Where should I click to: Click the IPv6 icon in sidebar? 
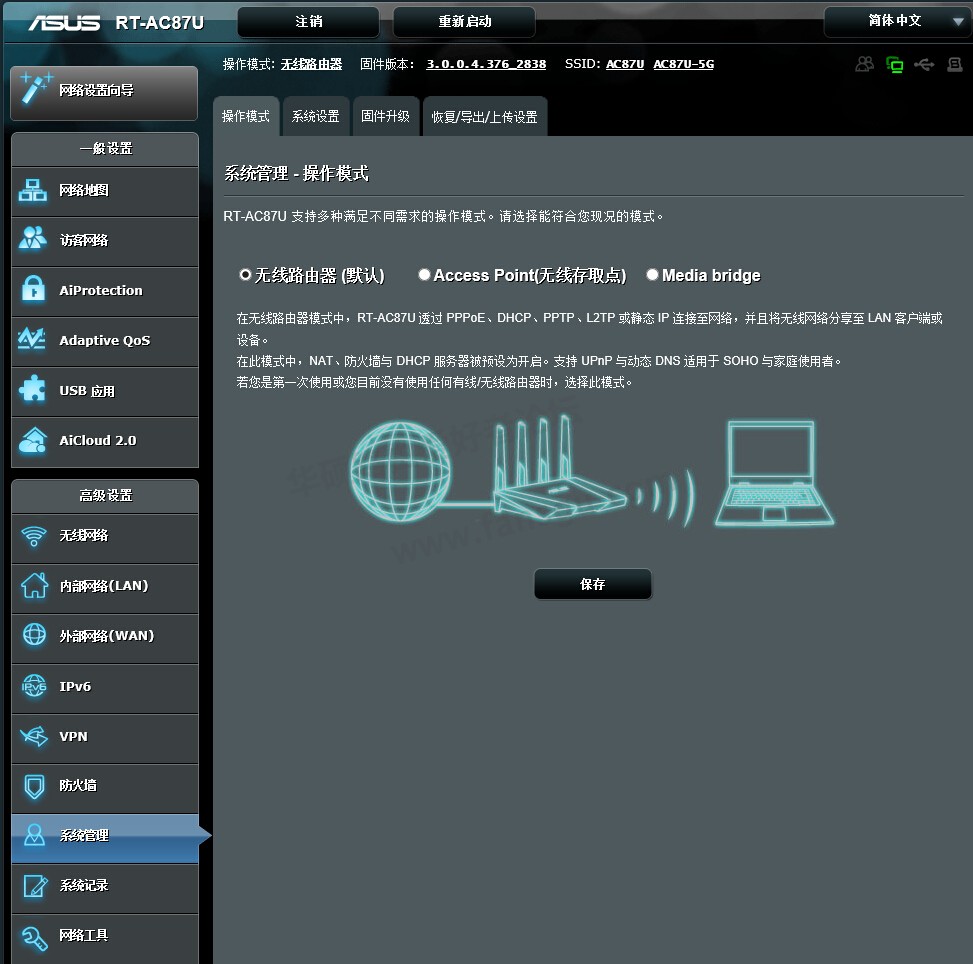34,685
